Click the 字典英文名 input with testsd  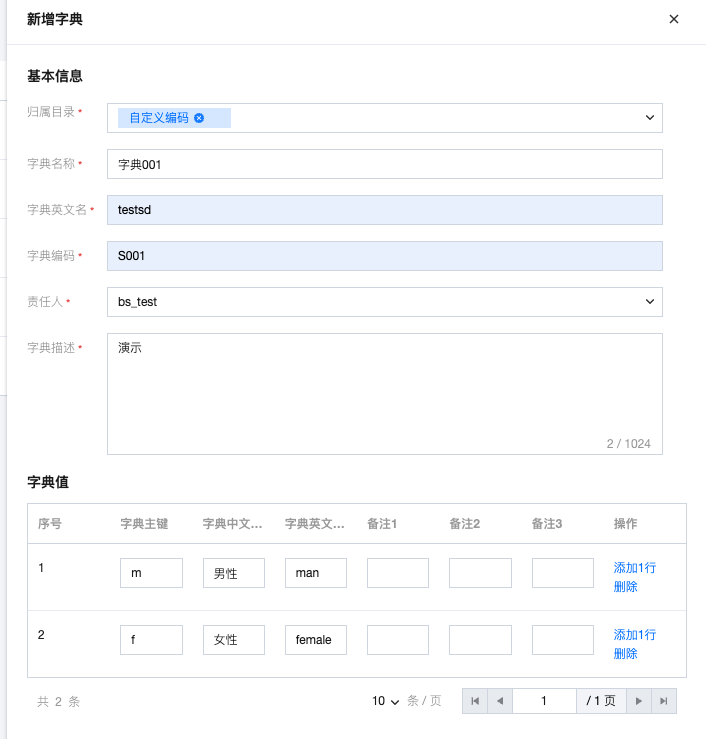pos(385,210)
